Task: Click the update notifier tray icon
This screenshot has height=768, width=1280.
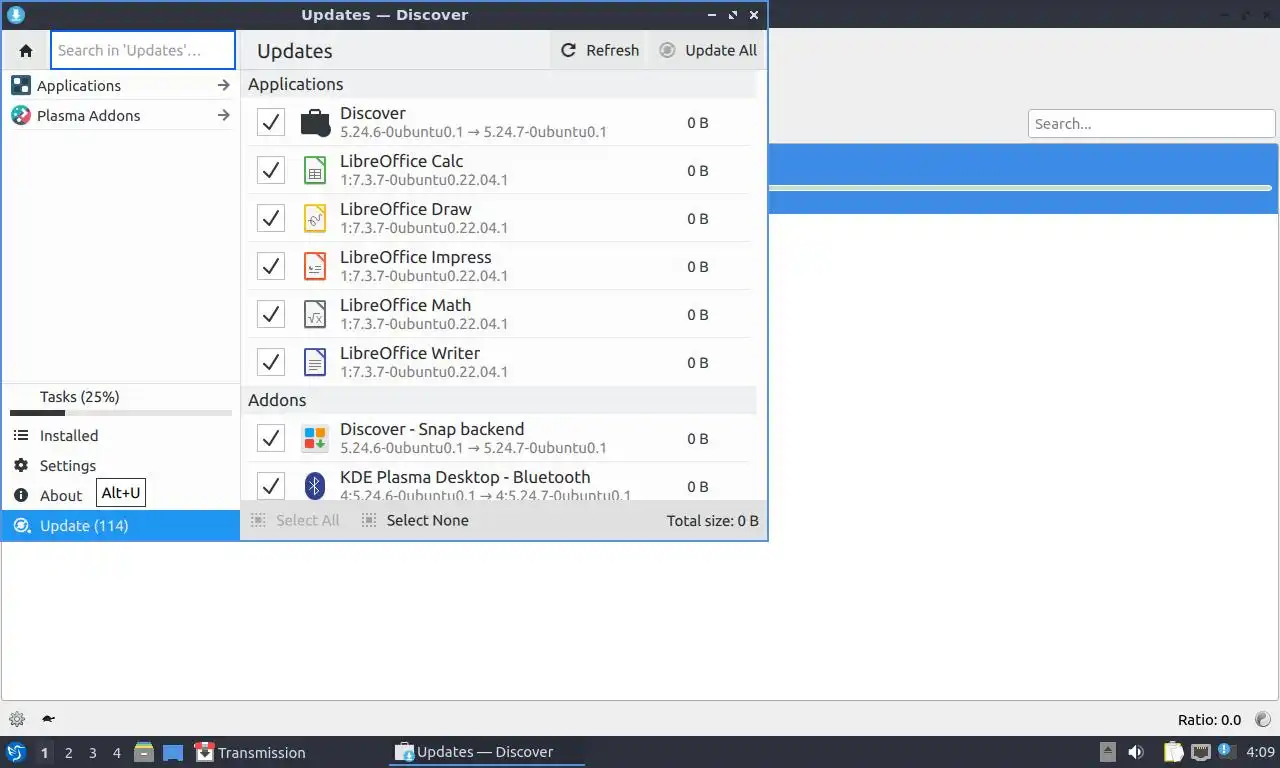Action: click(x=1225, y=751)
